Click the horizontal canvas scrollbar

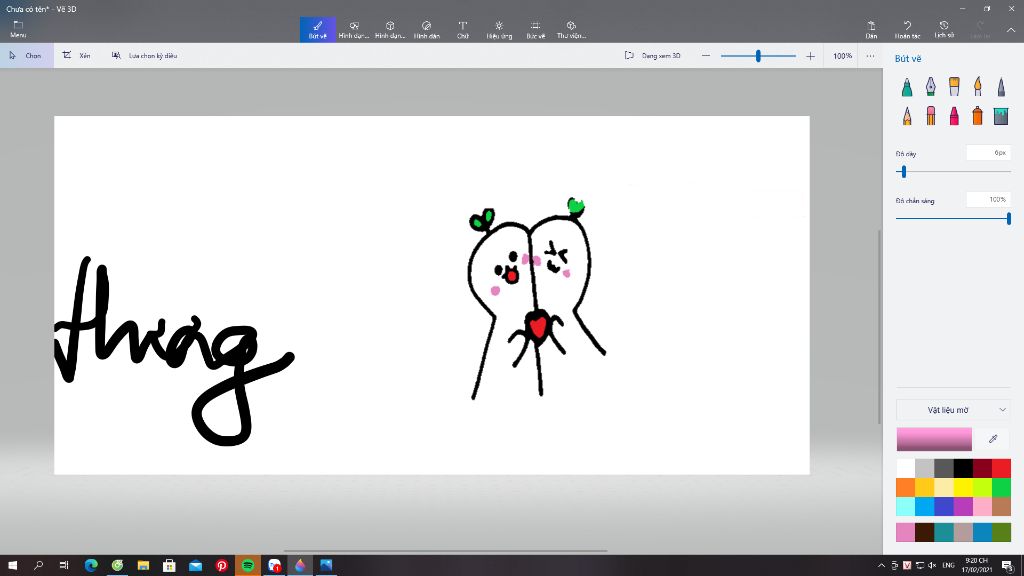point(445,551)
